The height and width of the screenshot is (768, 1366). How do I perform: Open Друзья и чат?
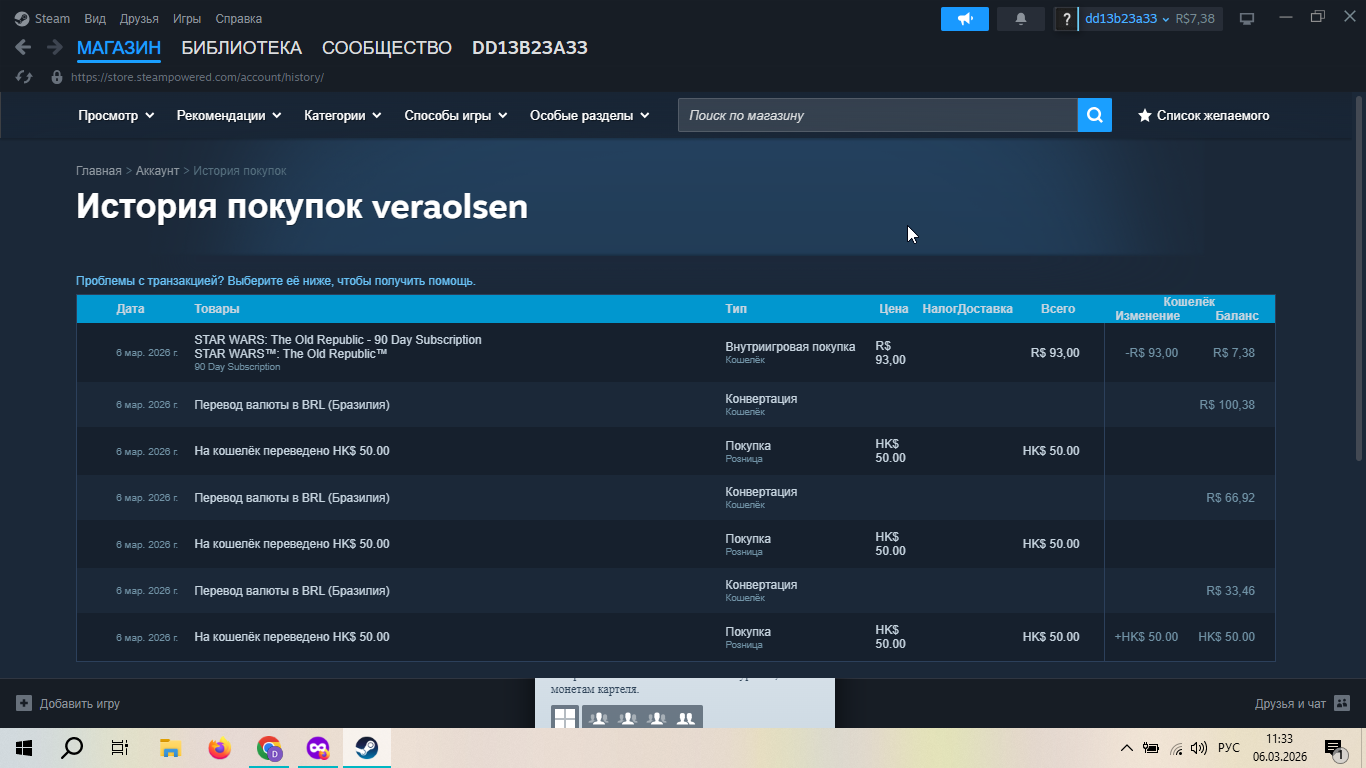point(1290,704)
